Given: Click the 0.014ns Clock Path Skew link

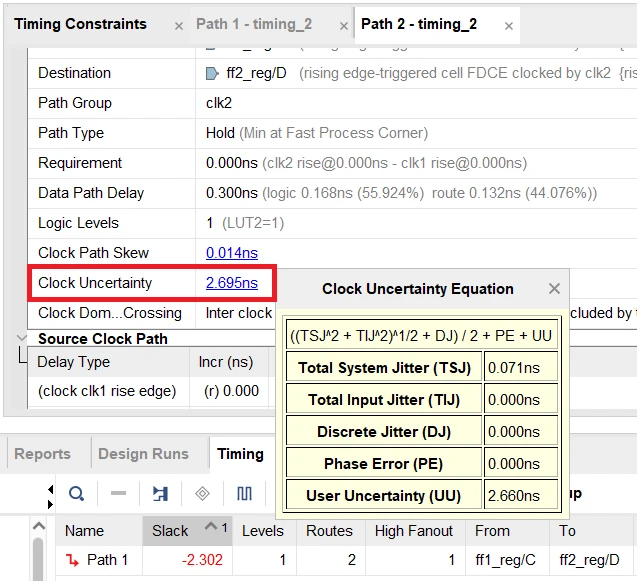Looking at the screenshot, I should [231, 253].
